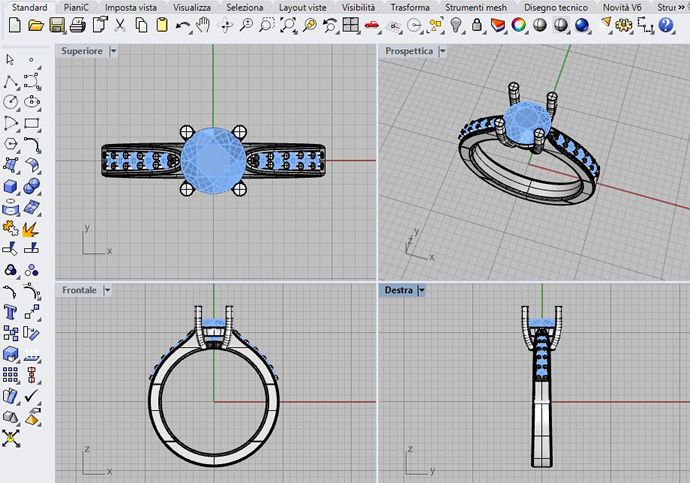Click the Superiore viewport title label
Image resolution: width=690 pixels, height=483 pixels.
82,51
